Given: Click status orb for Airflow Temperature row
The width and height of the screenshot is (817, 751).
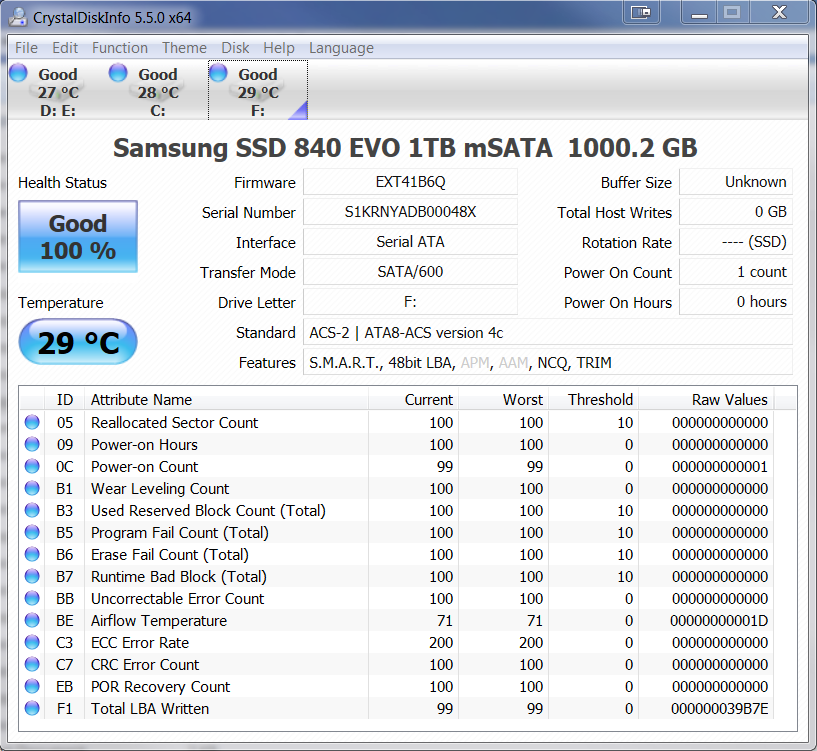Looking at the screenshot, I should 32,621.
